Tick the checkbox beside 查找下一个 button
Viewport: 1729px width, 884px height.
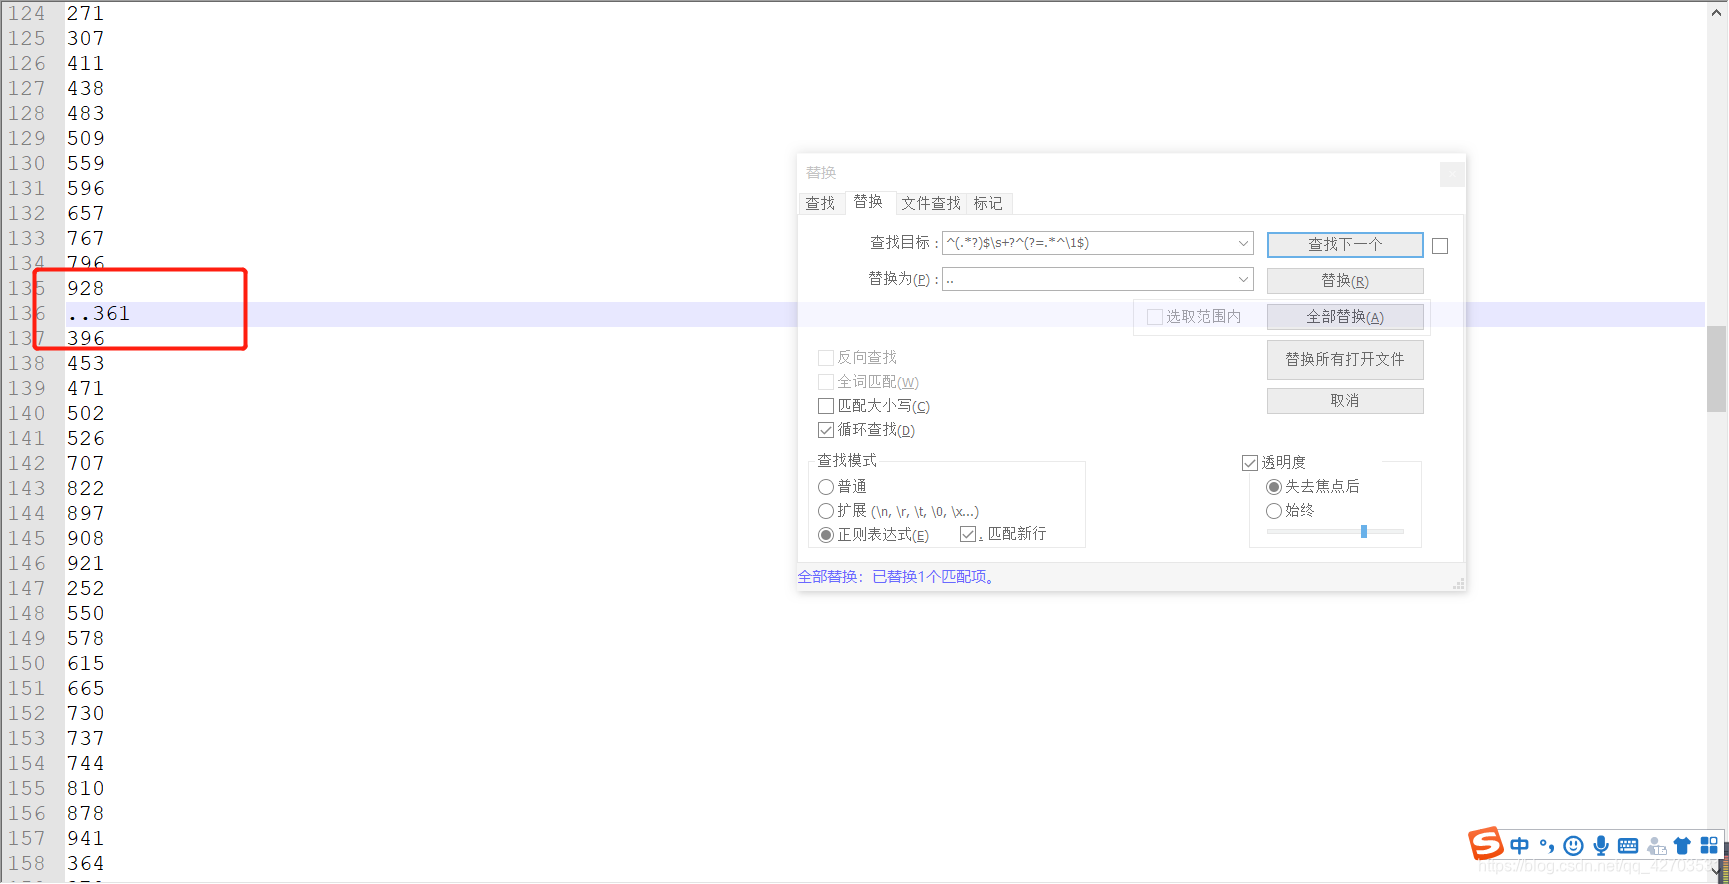1440,246
